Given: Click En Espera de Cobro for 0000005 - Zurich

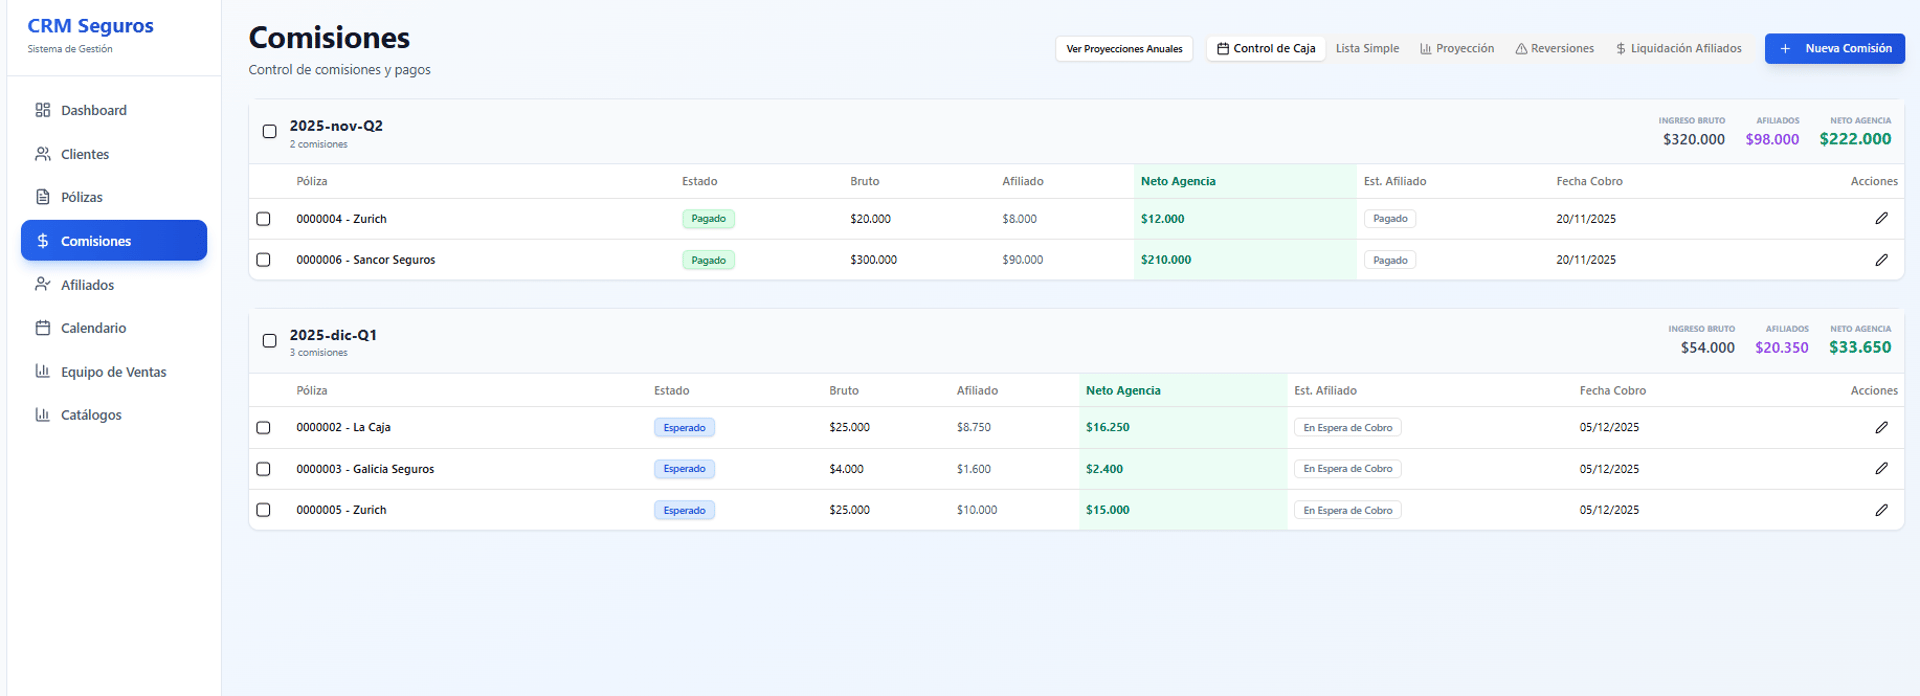Looking at the screenshot, I should (1347, 510).
